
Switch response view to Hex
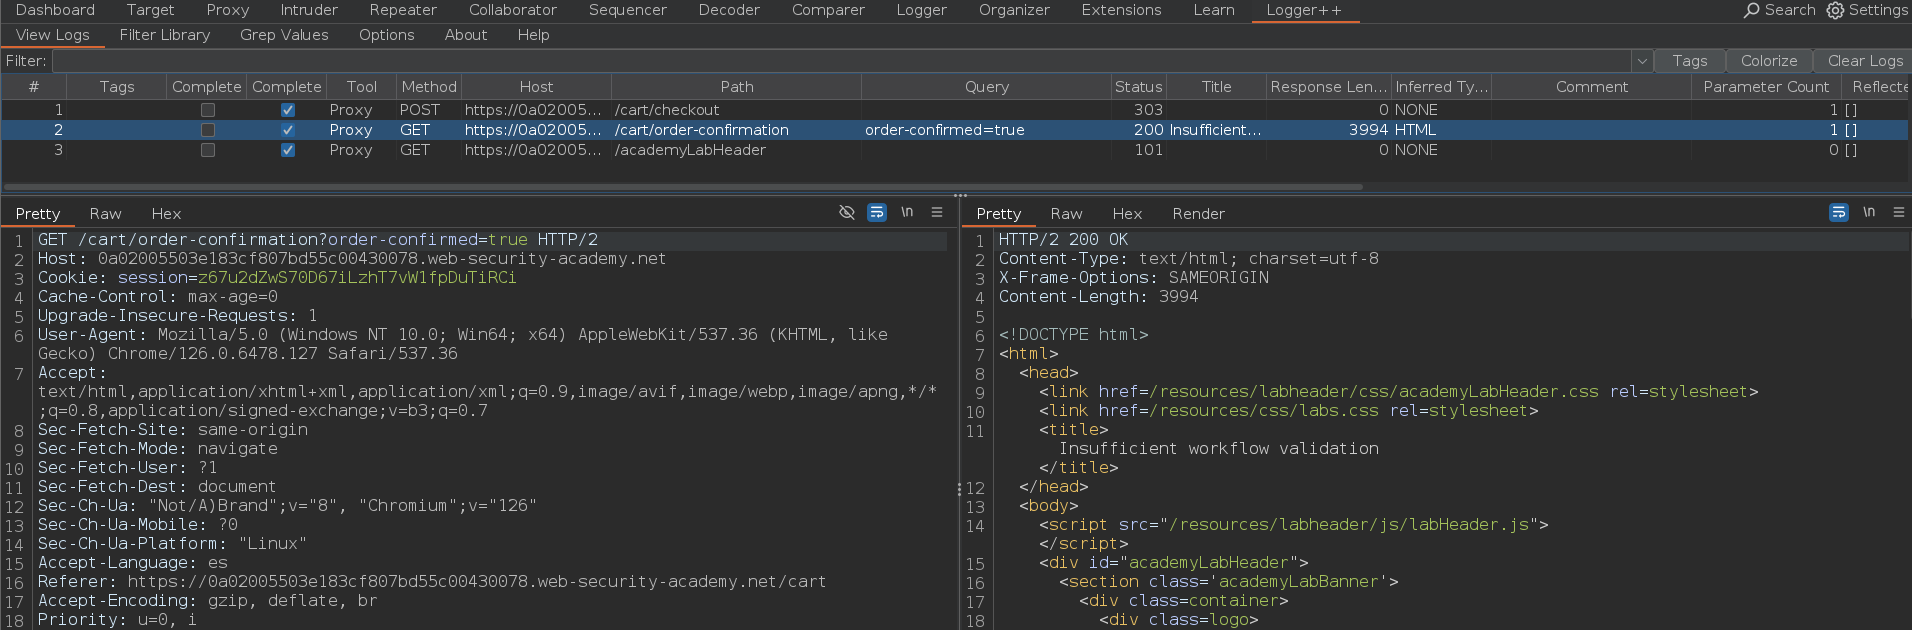click(1127, 213)
